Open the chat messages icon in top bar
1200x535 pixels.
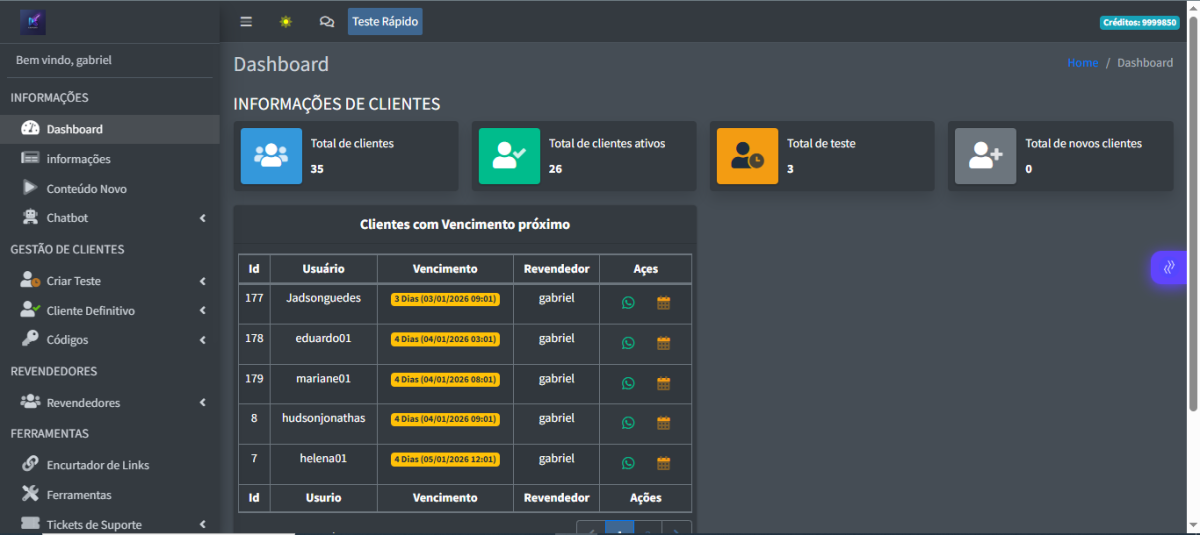(x=326, y=22)
